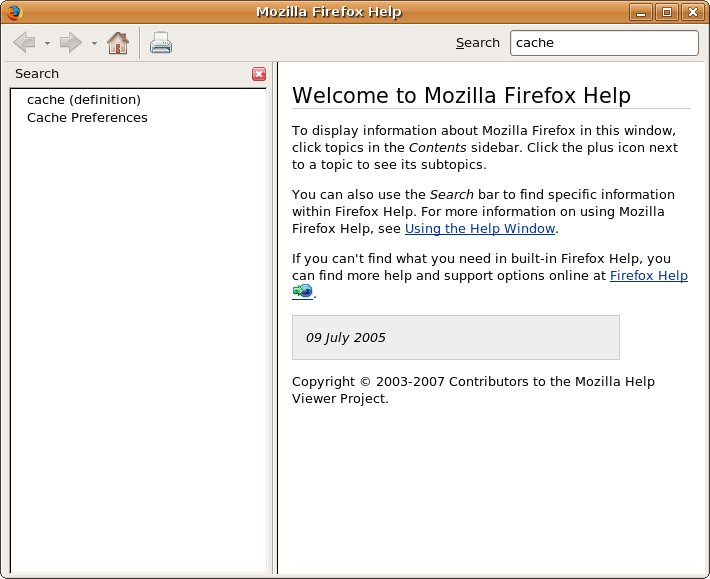Click the external link globe icon
The height and width of the screenshot is (579, 710).
coord(302,291)
